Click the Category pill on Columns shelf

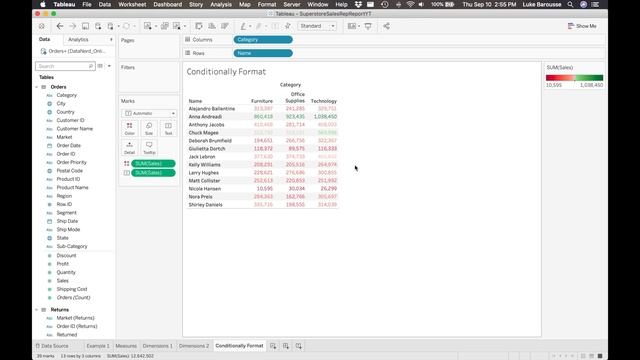coord(263,40)
